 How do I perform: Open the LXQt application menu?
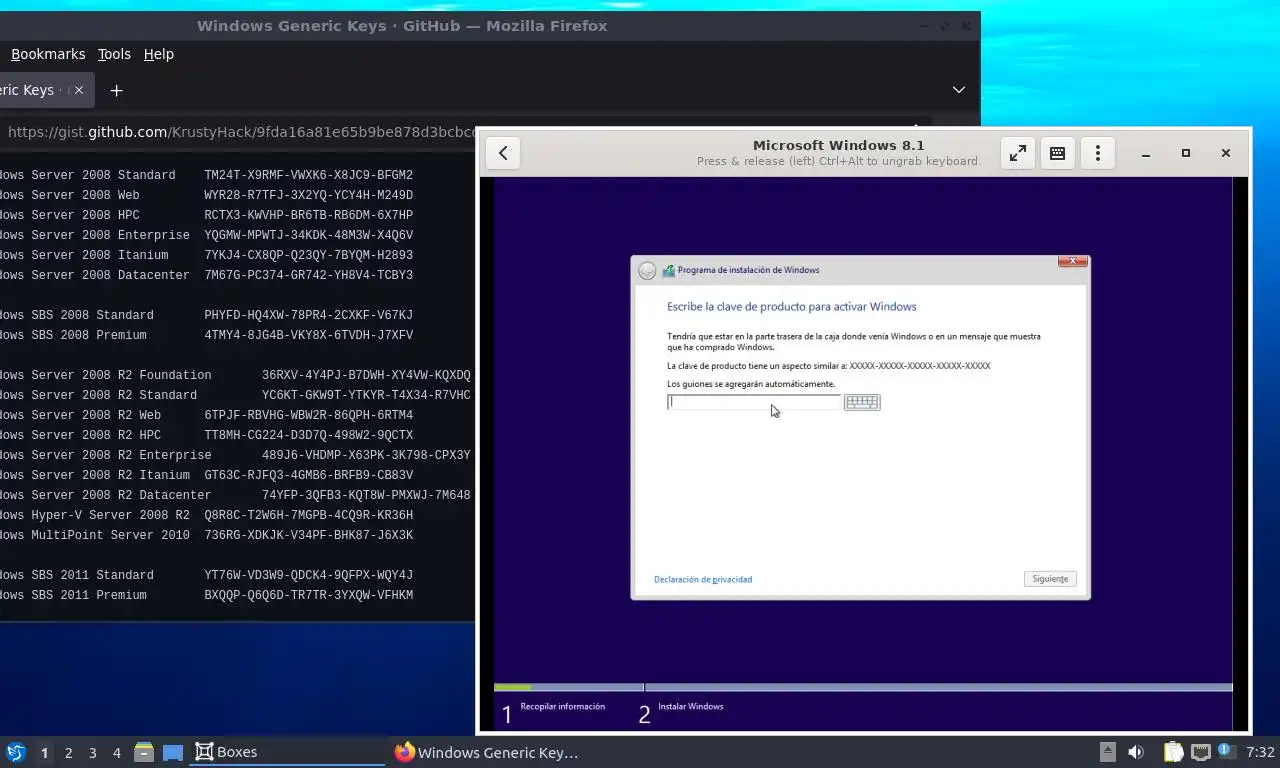pos(16,752)
